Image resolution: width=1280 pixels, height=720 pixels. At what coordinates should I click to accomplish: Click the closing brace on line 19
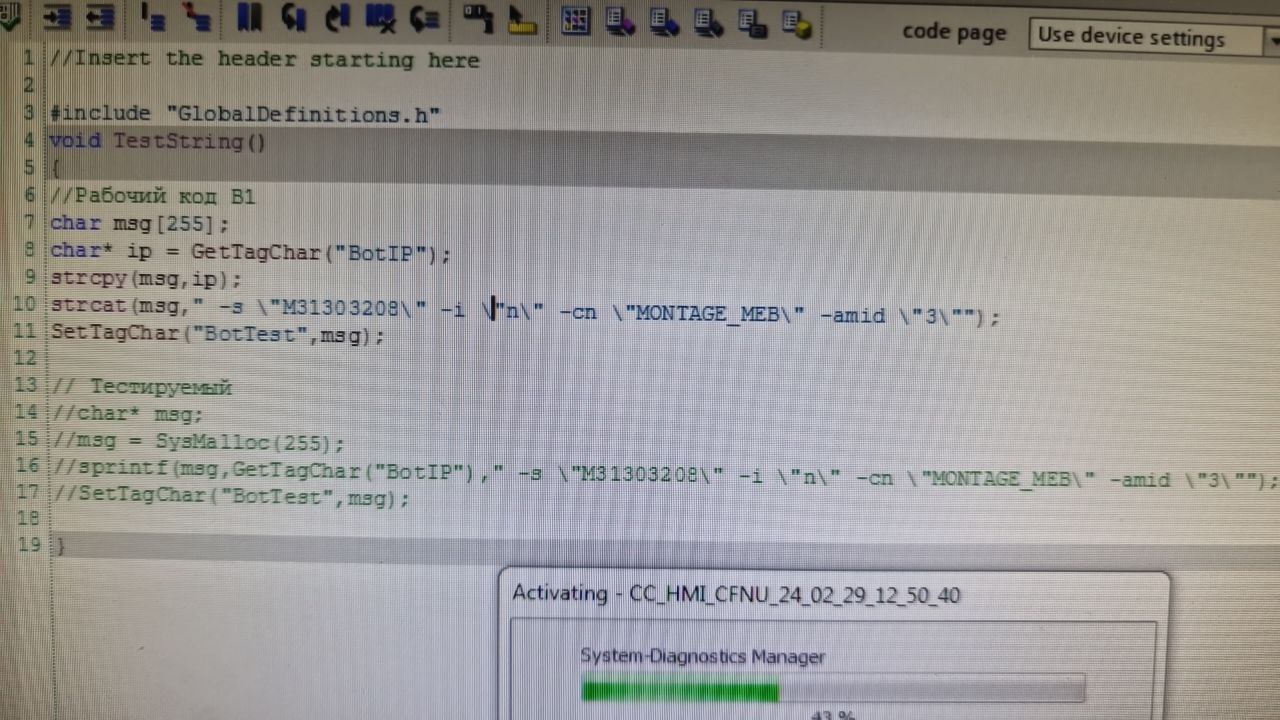click(x=59, y=545)
